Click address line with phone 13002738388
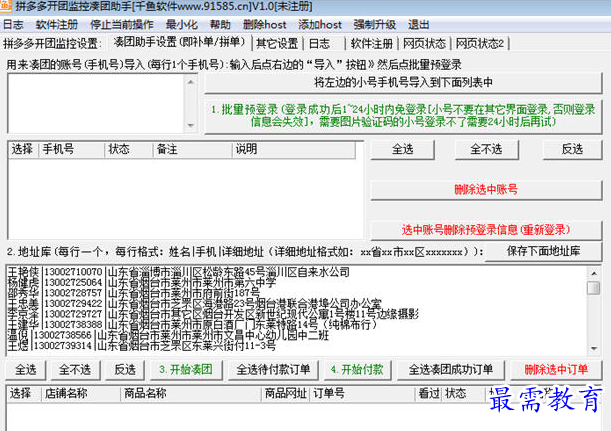 tap(192, 324)
